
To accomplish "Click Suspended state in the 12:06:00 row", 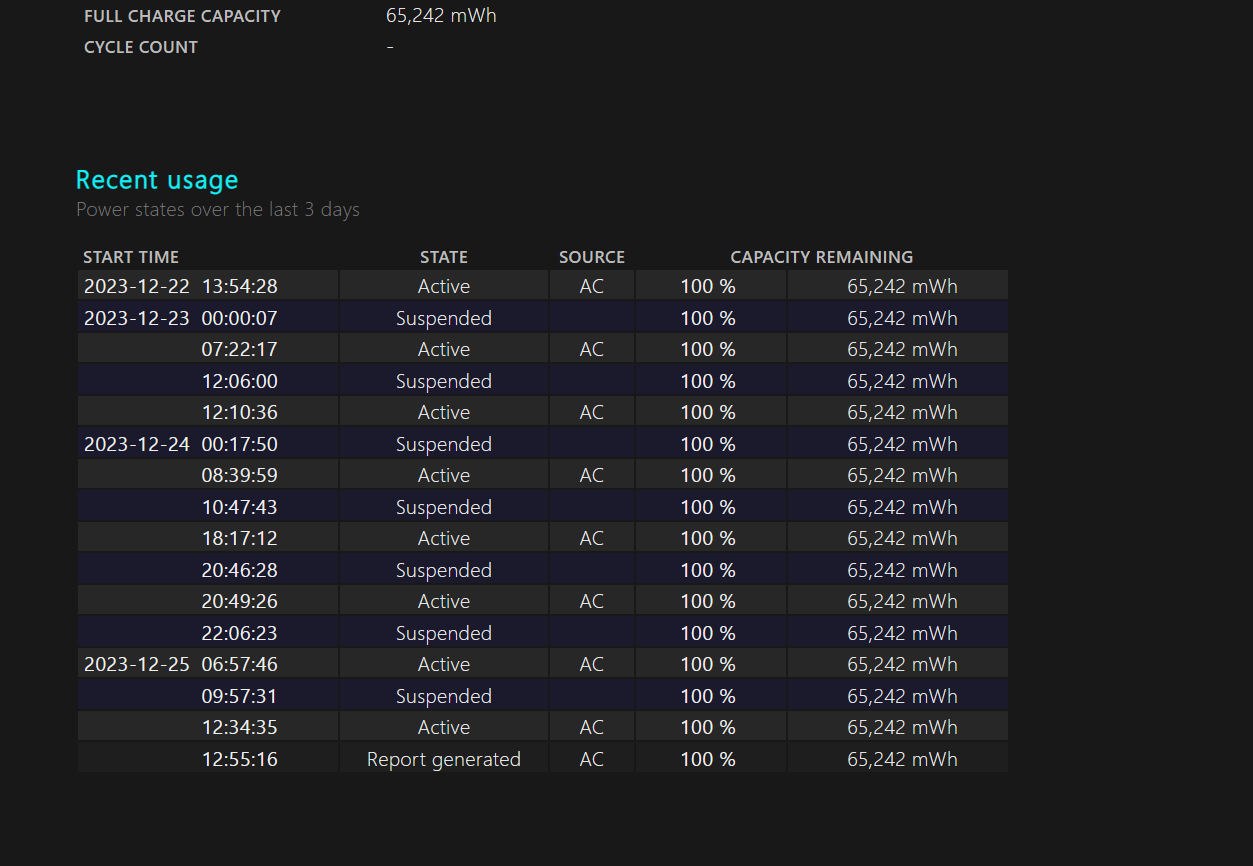I will click(443, 381).
